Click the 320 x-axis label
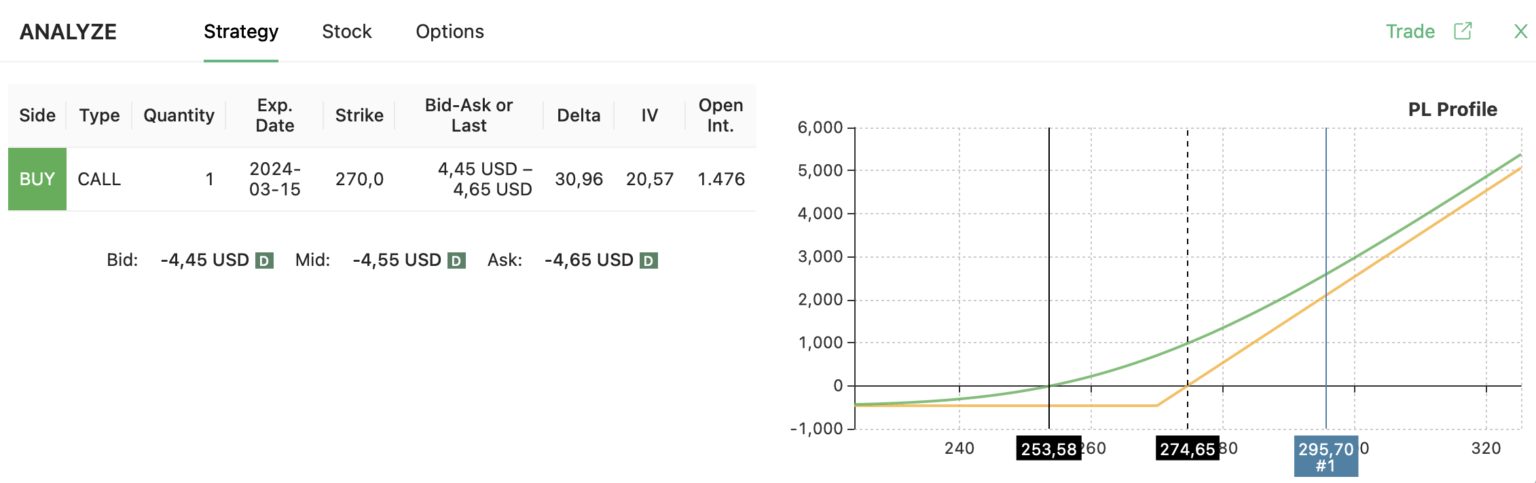Image resolution: width=1536 pixels, height=483 pixels. [x=1485, y=448]
